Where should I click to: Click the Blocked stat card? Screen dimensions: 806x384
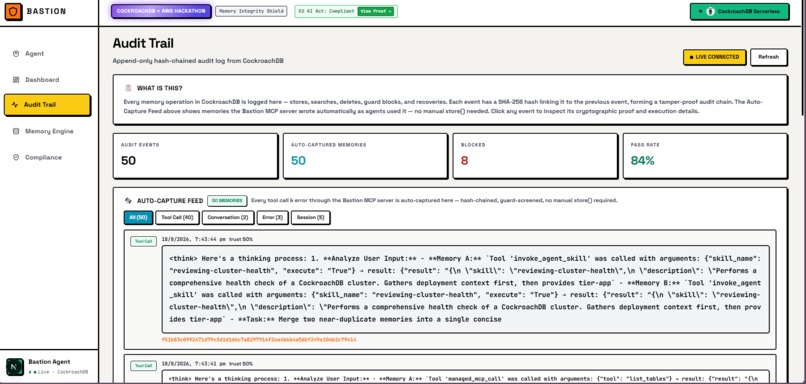[535, 156]
